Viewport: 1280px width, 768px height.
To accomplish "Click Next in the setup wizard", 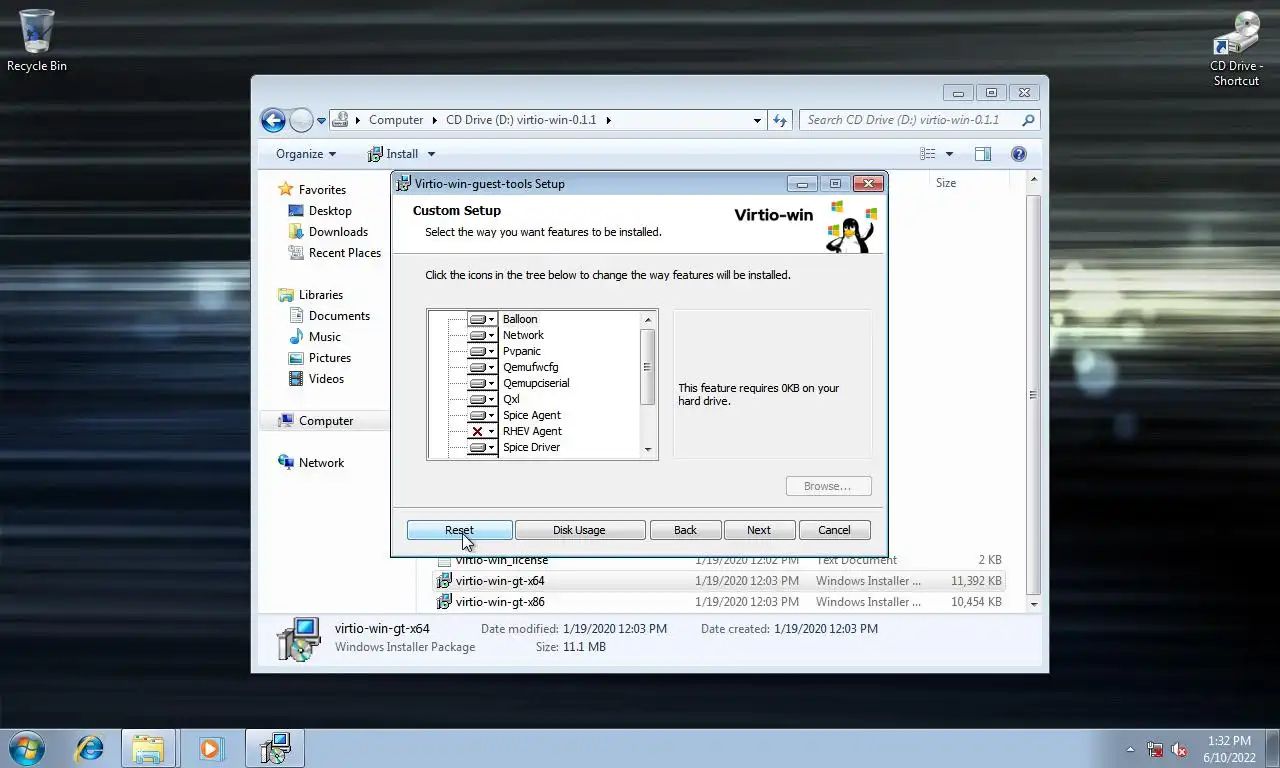I will pos(759,530).
